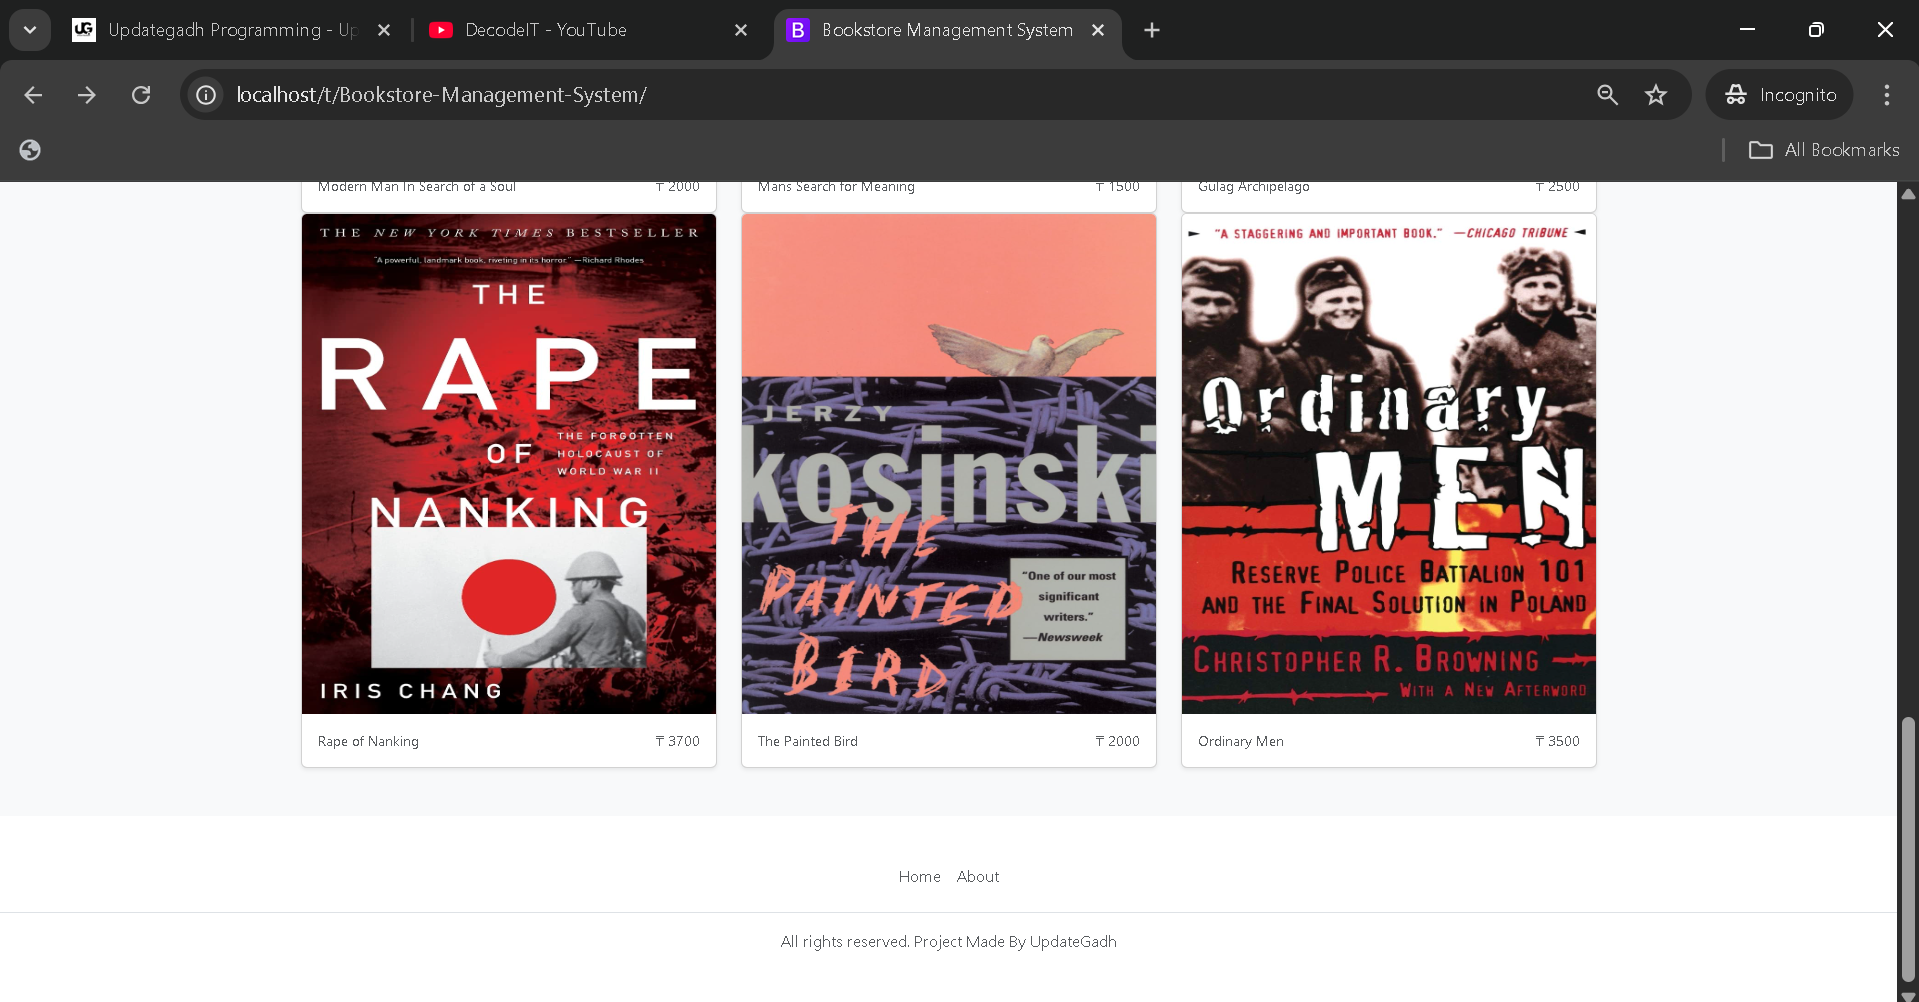Click the browser back arrow
This screenshot has height=1002, width=1919.
coord(33,95)
